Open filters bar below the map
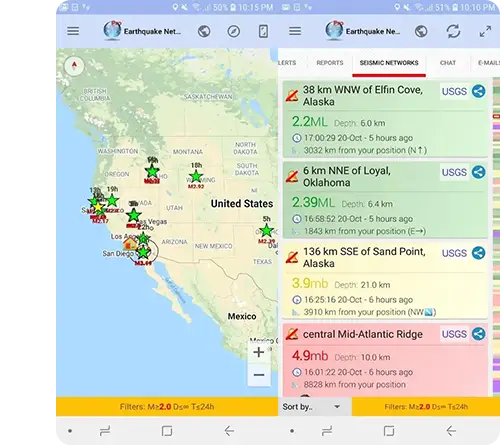Image resolution: width=500 pixels, height=445 pixels. (x=167, y=406)
